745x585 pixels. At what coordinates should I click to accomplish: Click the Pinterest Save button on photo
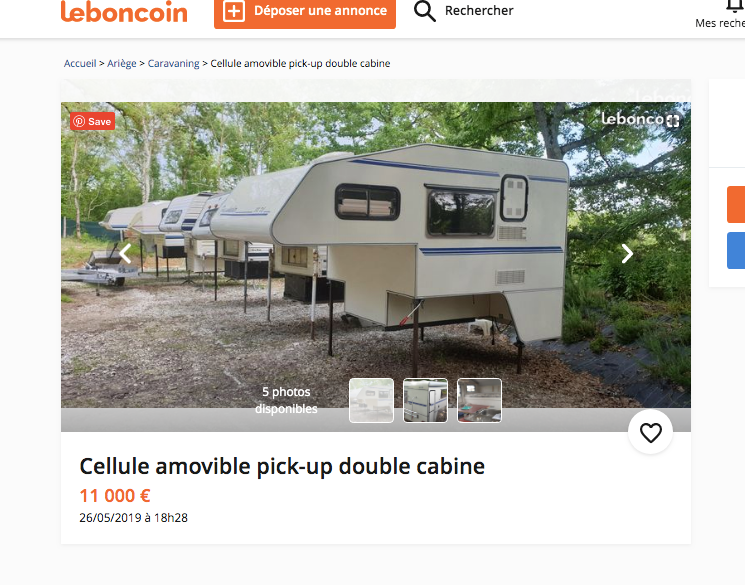click(x=93, y=122)
